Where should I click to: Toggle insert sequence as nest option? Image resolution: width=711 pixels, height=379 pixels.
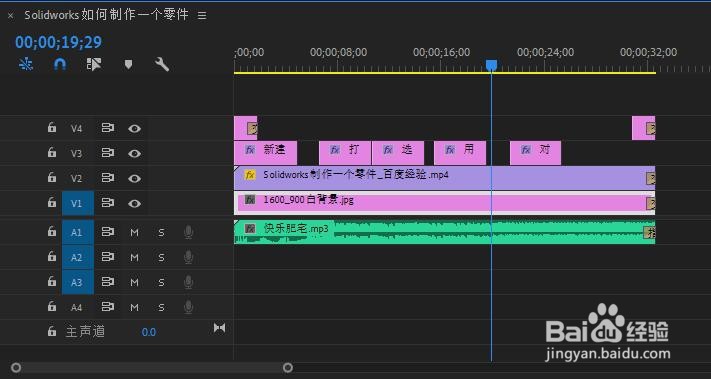[x=26, y=65]
